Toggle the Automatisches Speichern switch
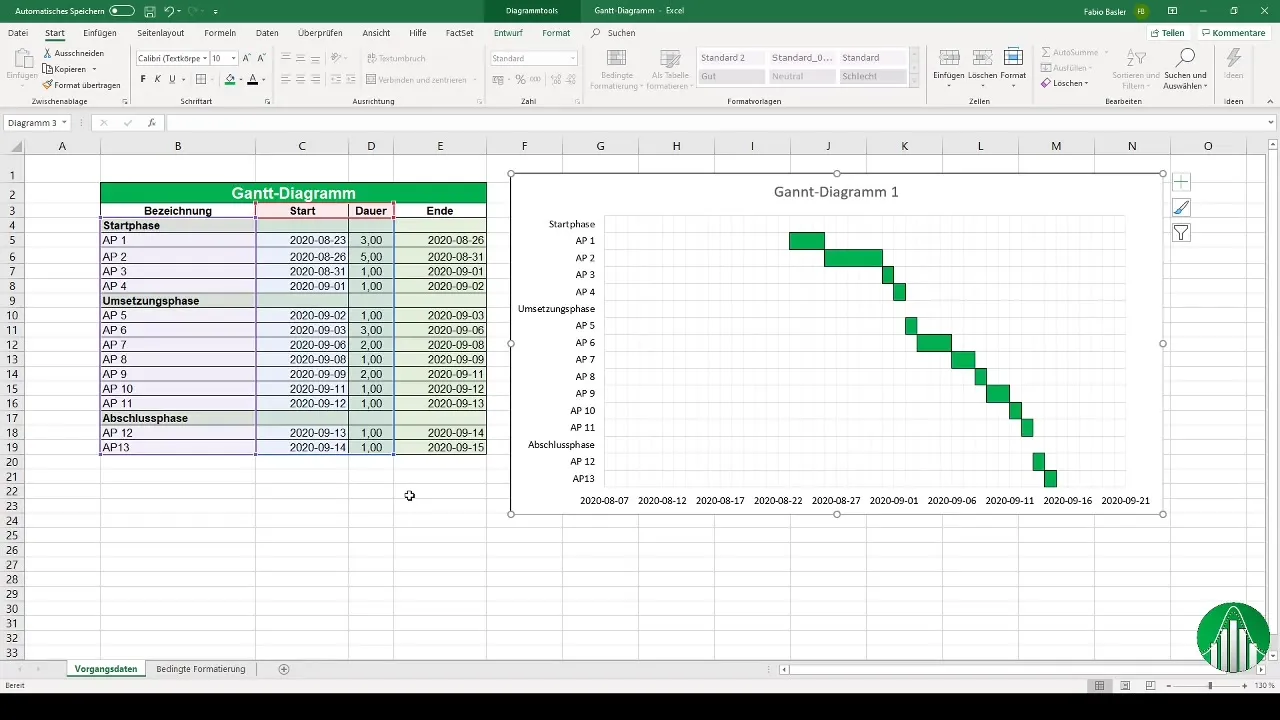1280x720 pixels. tap(122, 10)
